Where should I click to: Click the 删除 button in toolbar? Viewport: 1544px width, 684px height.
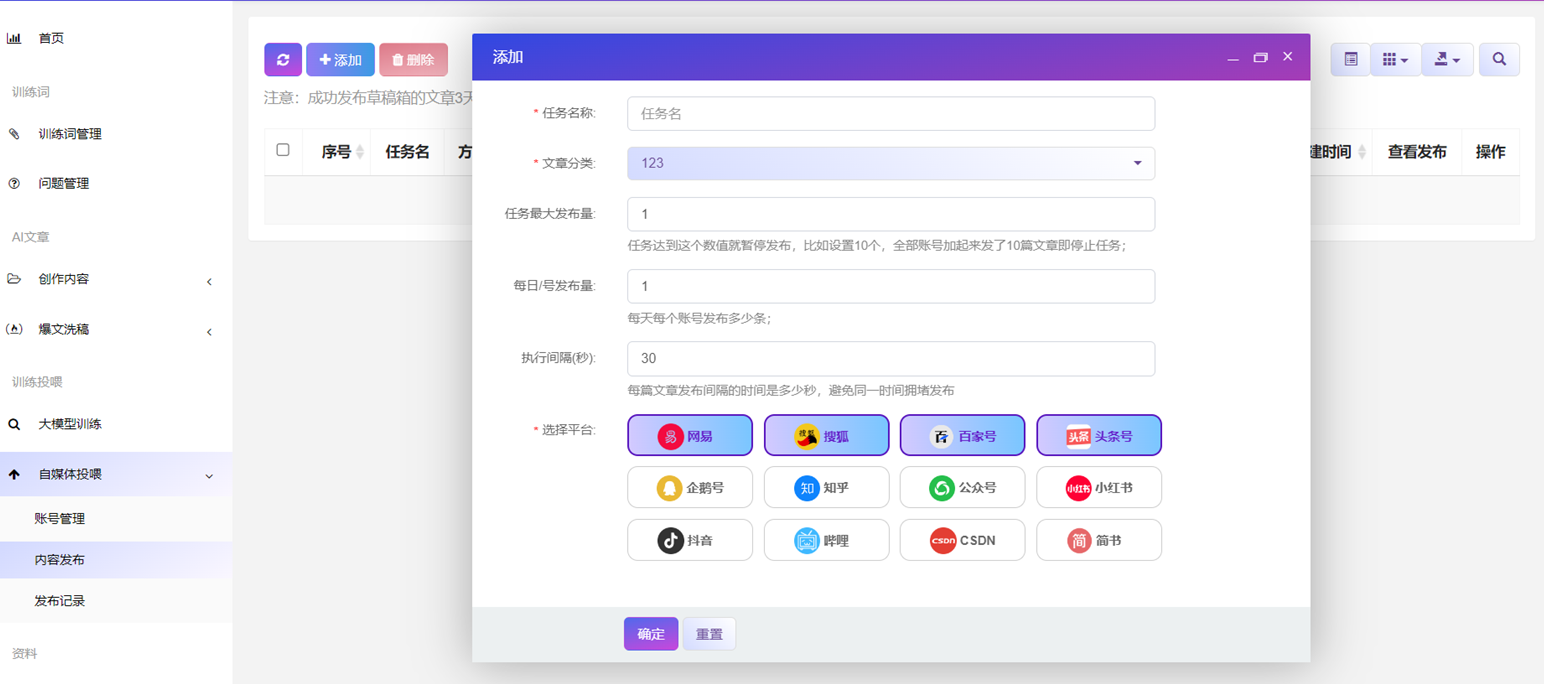click(413, 60)
